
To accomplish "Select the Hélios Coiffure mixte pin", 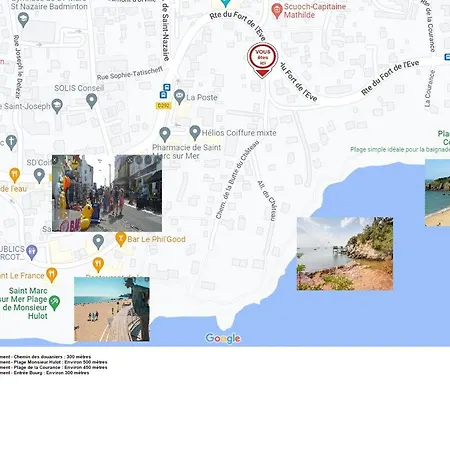I will [x=195, y=133].
